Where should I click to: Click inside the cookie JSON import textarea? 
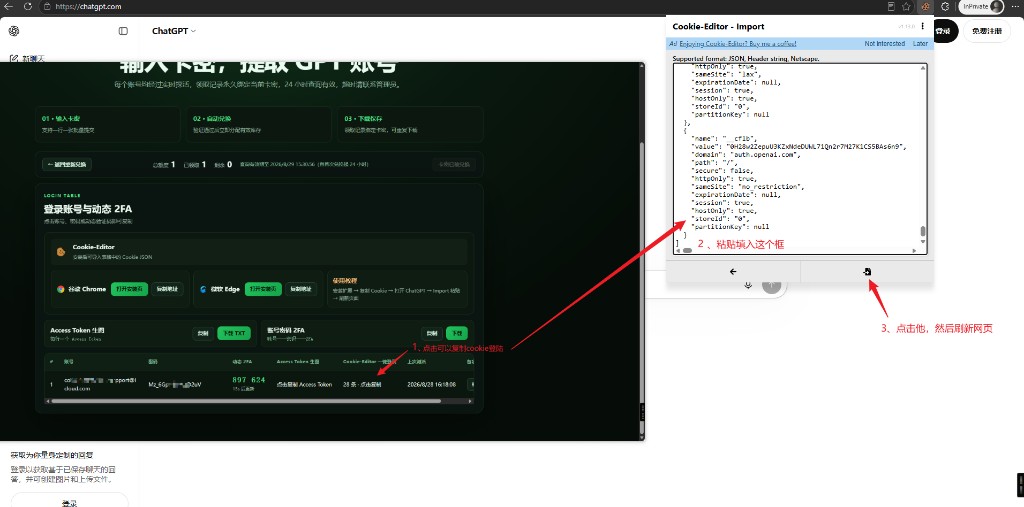click(797, 157)
